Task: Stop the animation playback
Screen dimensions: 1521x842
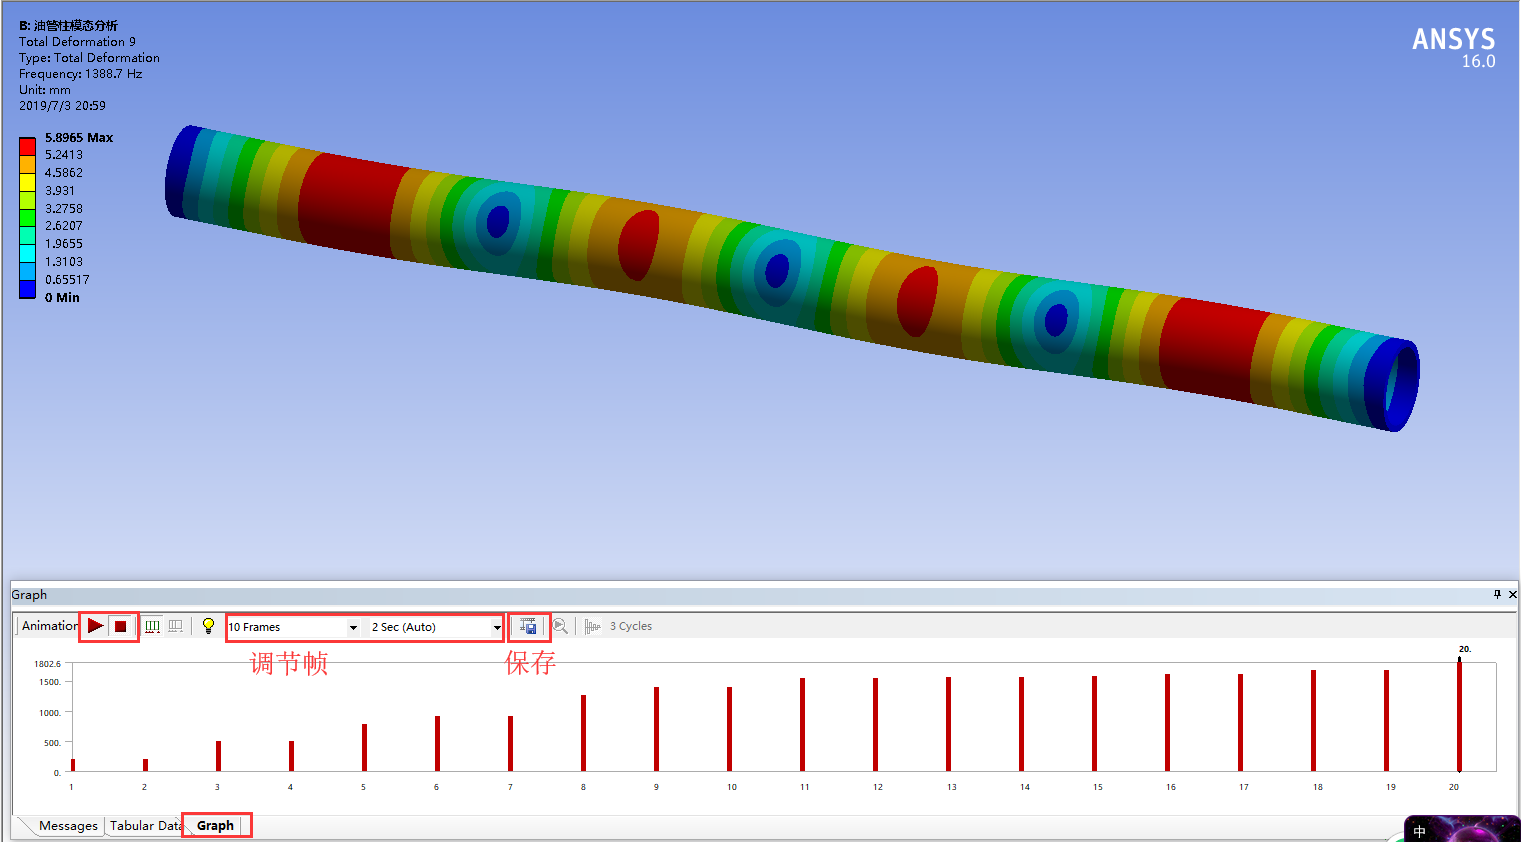Action: (x=120, y=626)
